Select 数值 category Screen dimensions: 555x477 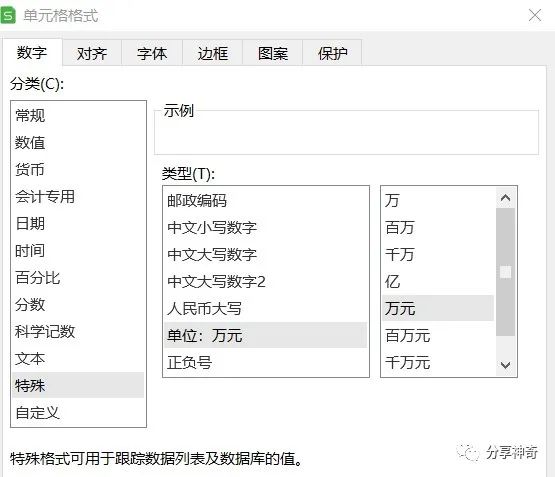pos(78,143)
